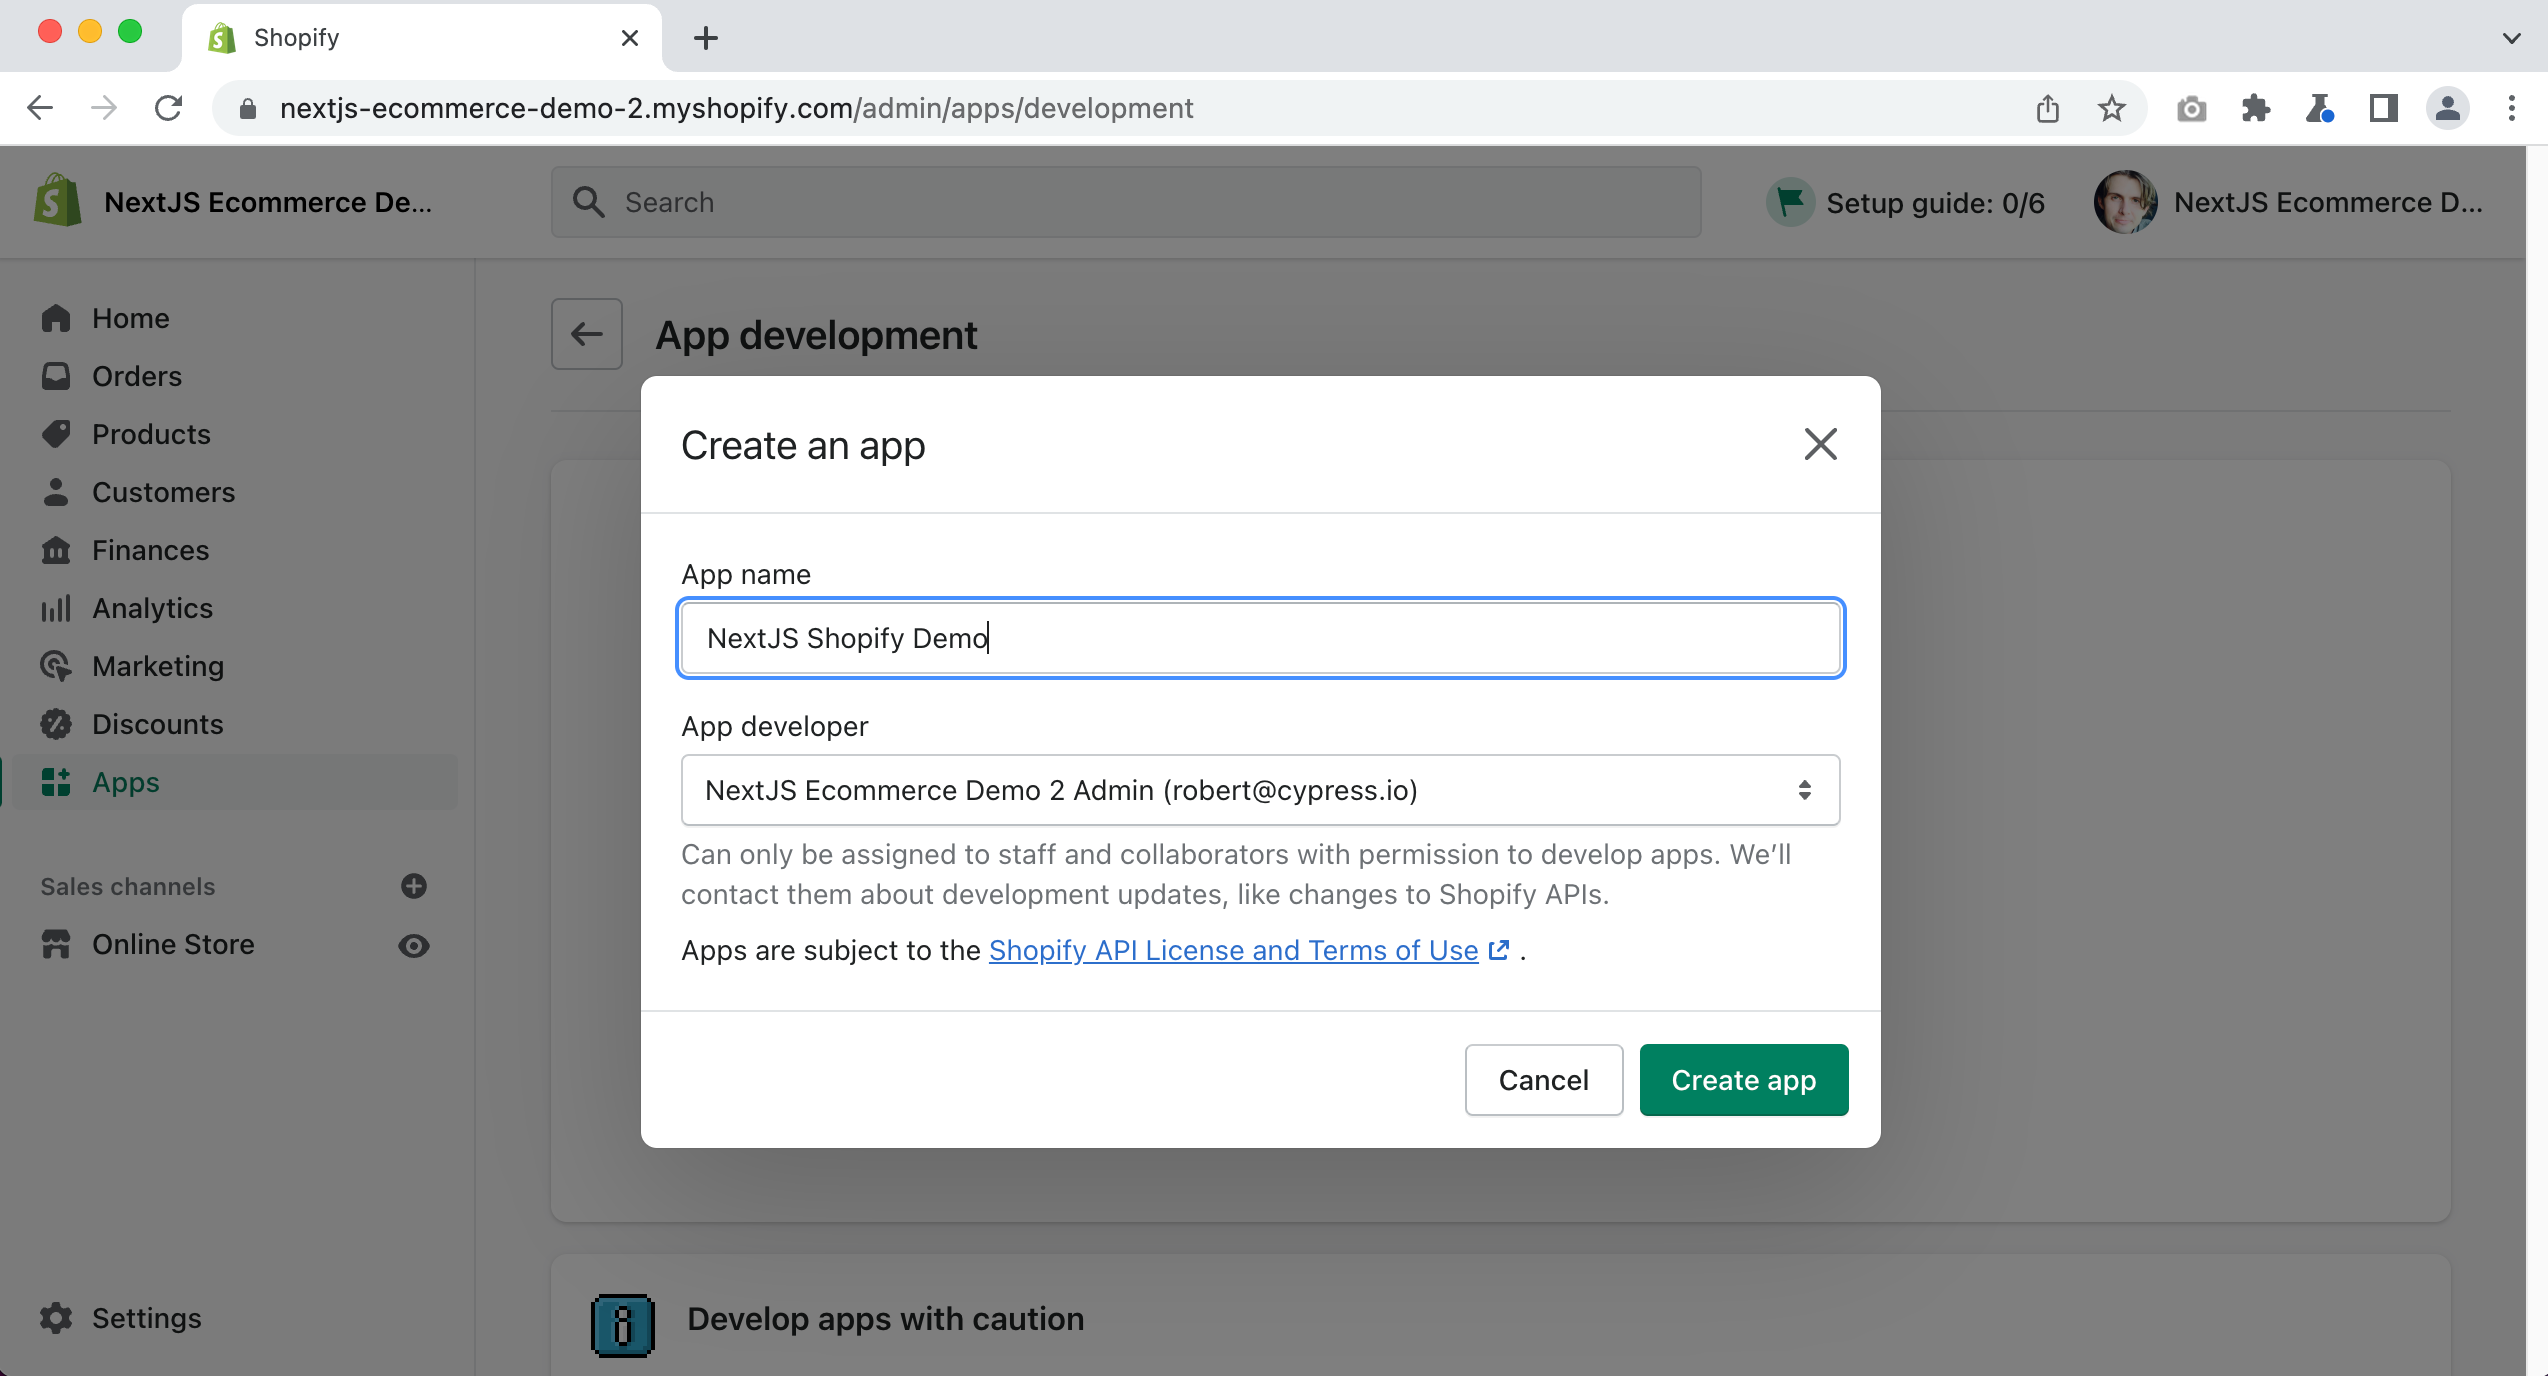Open Setup guide 0/6
The height and width of the screenshot is (1376, 2548).
pos(1906,203)
